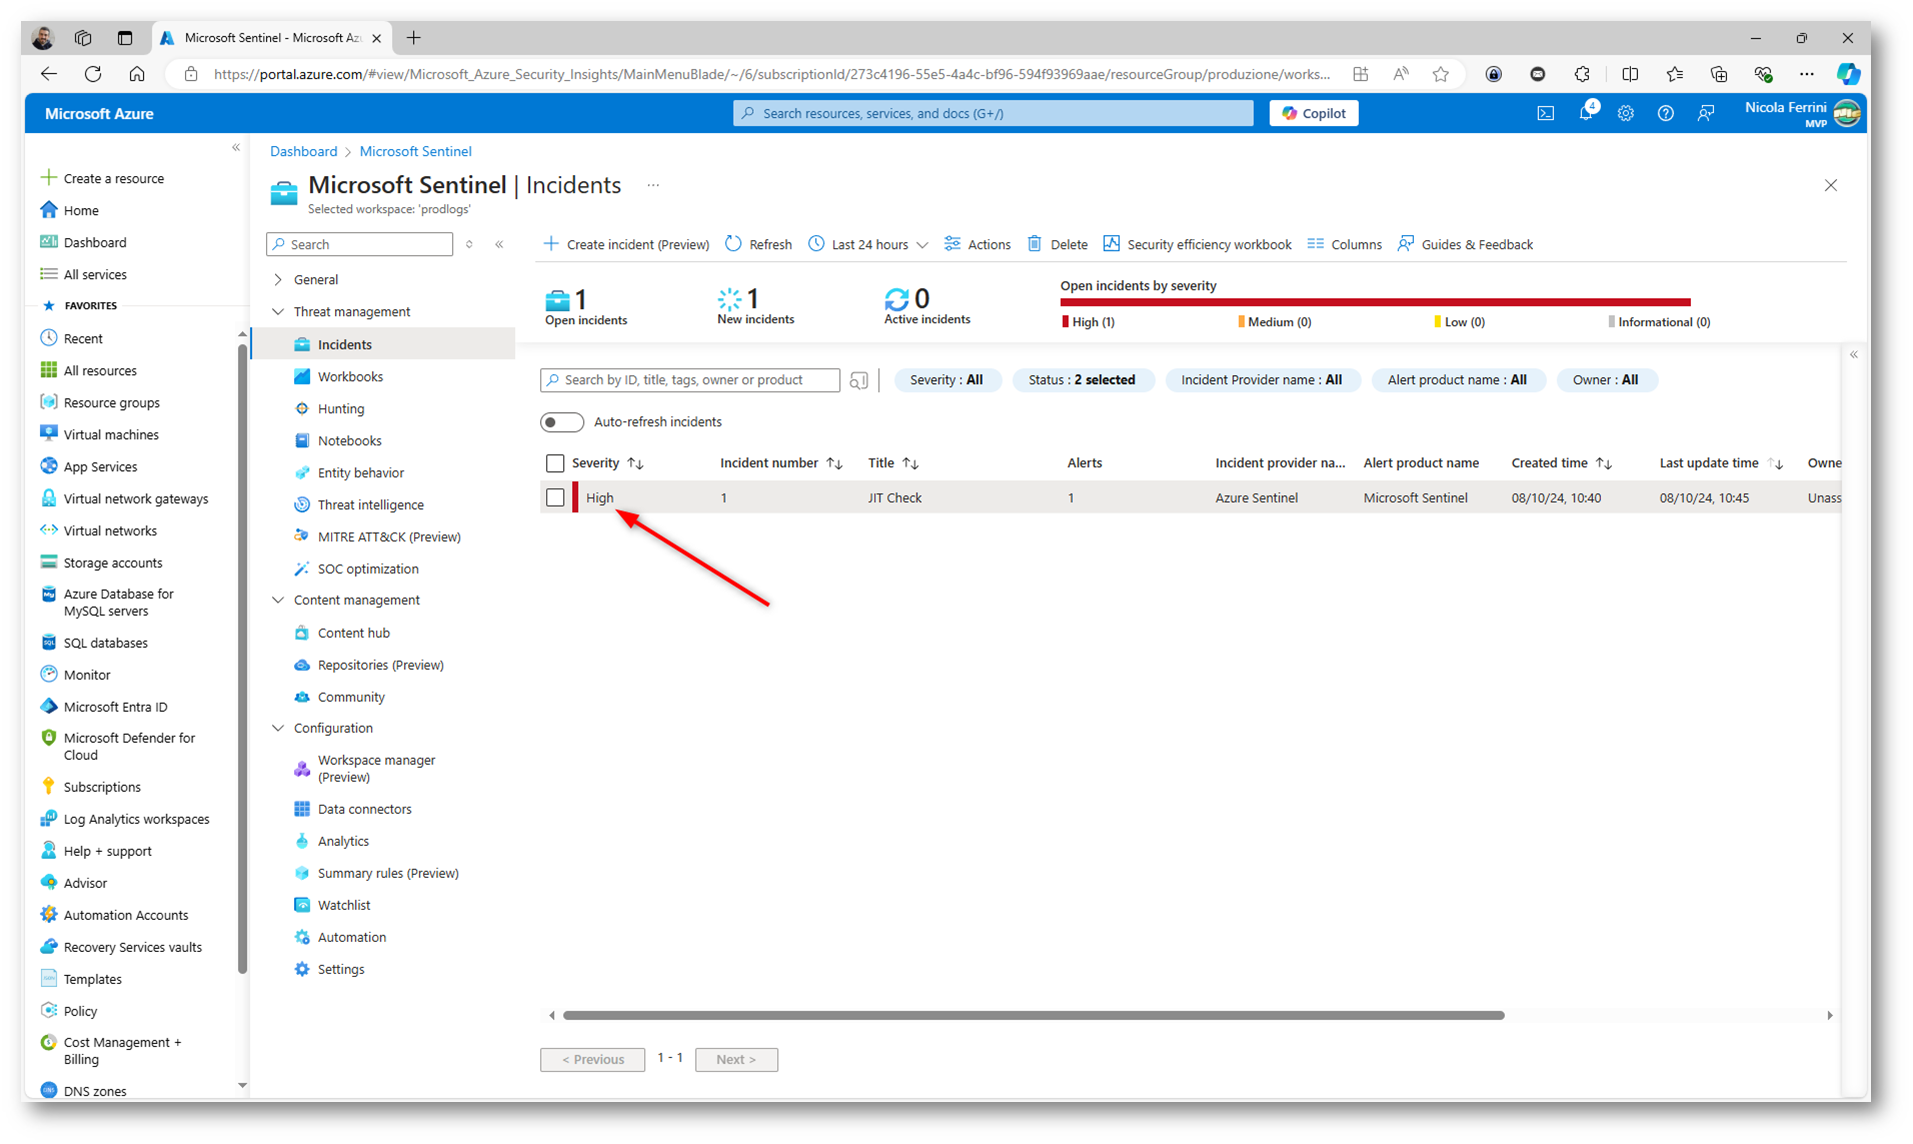1913x1144 pixels.
Task: Click the Data connectors icon
Action: click(302, 808)
